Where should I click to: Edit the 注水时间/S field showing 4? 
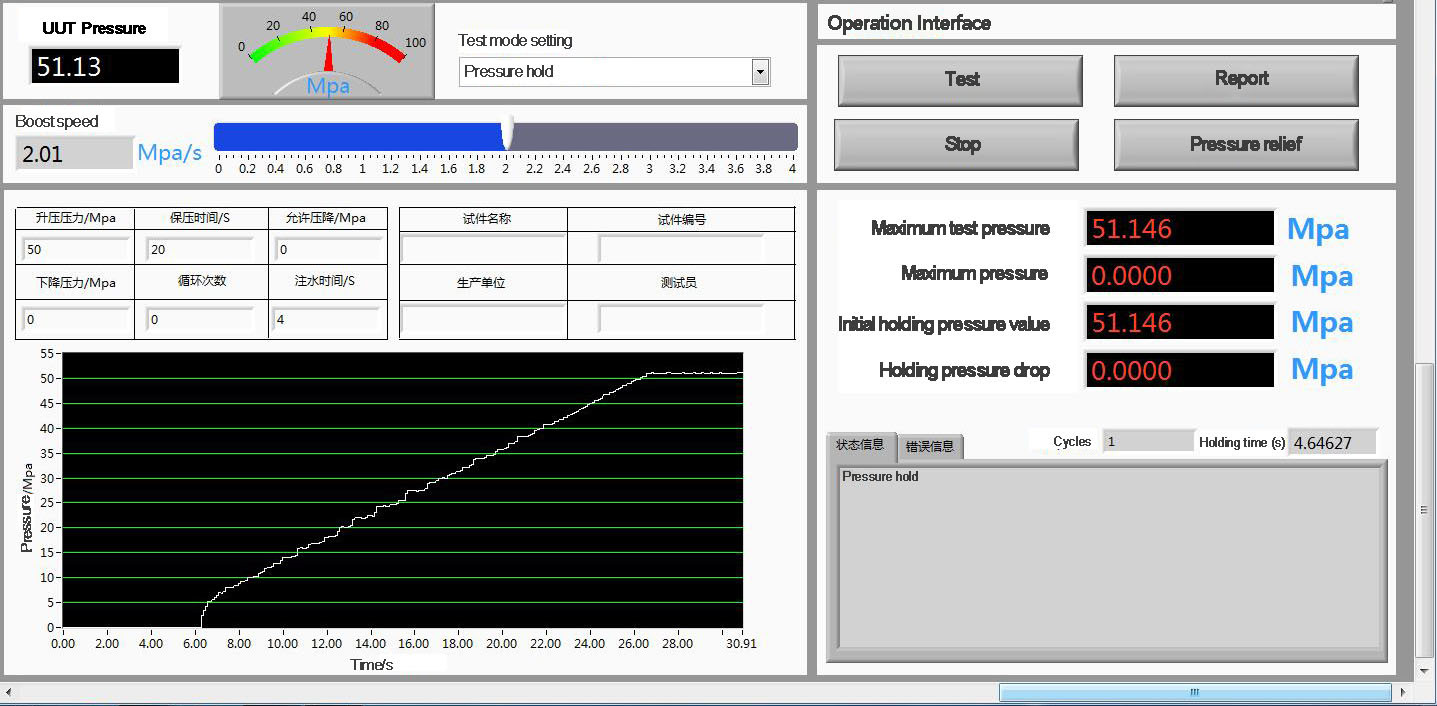tap(328, 320)
